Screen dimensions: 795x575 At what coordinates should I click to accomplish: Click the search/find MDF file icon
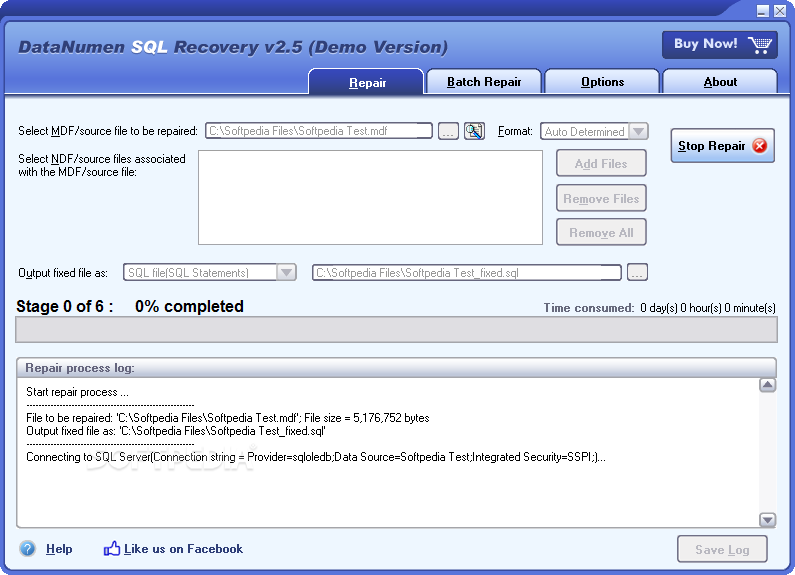[474, 131]
